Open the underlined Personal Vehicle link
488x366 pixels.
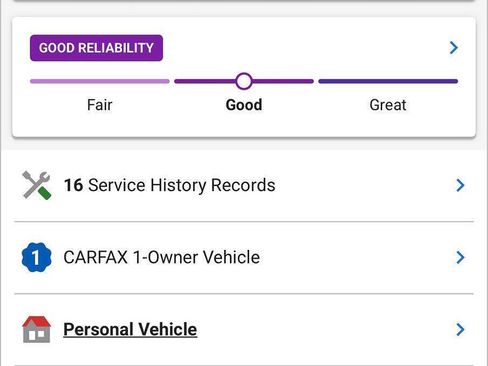tap(130, 329)
